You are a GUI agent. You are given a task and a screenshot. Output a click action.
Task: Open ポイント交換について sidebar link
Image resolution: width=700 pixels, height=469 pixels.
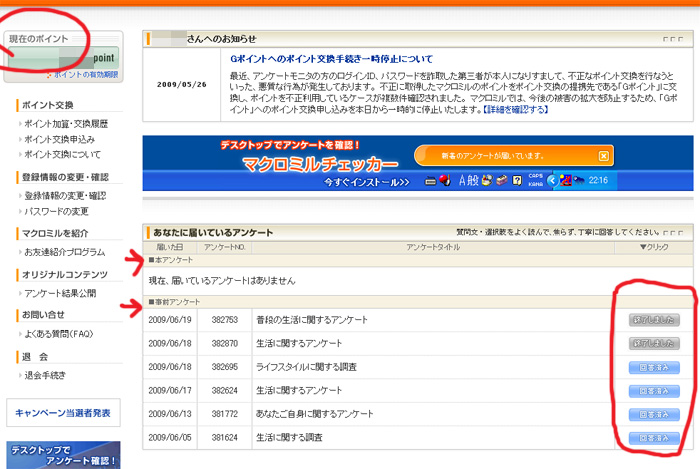(62, 154)
